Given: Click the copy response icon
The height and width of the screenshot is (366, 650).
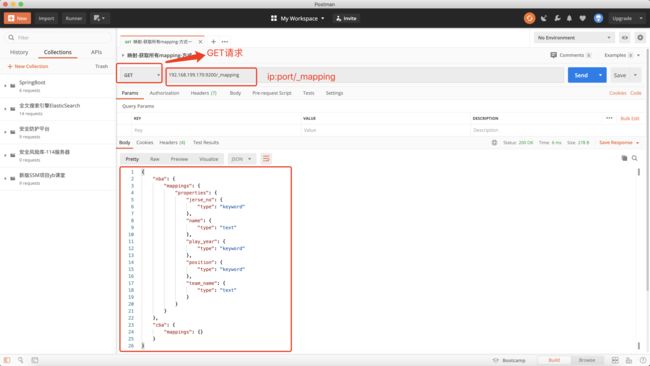Looking at the screenshot, I should (624, 158).
